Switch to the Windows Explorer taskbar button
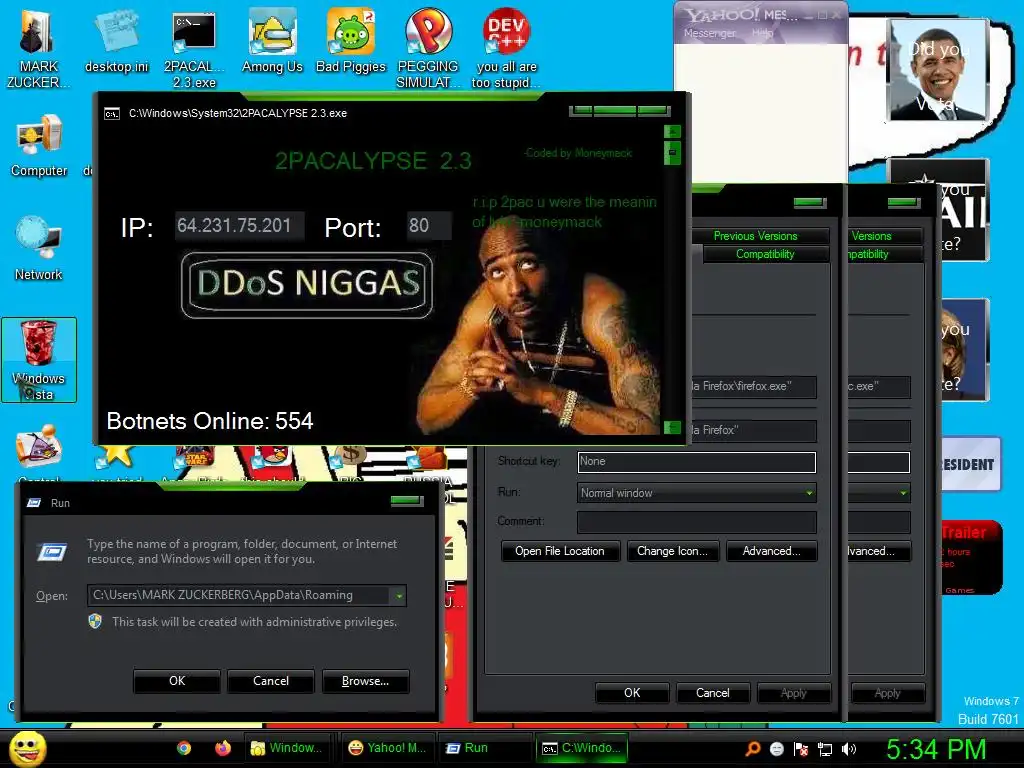 pos(287,748)
